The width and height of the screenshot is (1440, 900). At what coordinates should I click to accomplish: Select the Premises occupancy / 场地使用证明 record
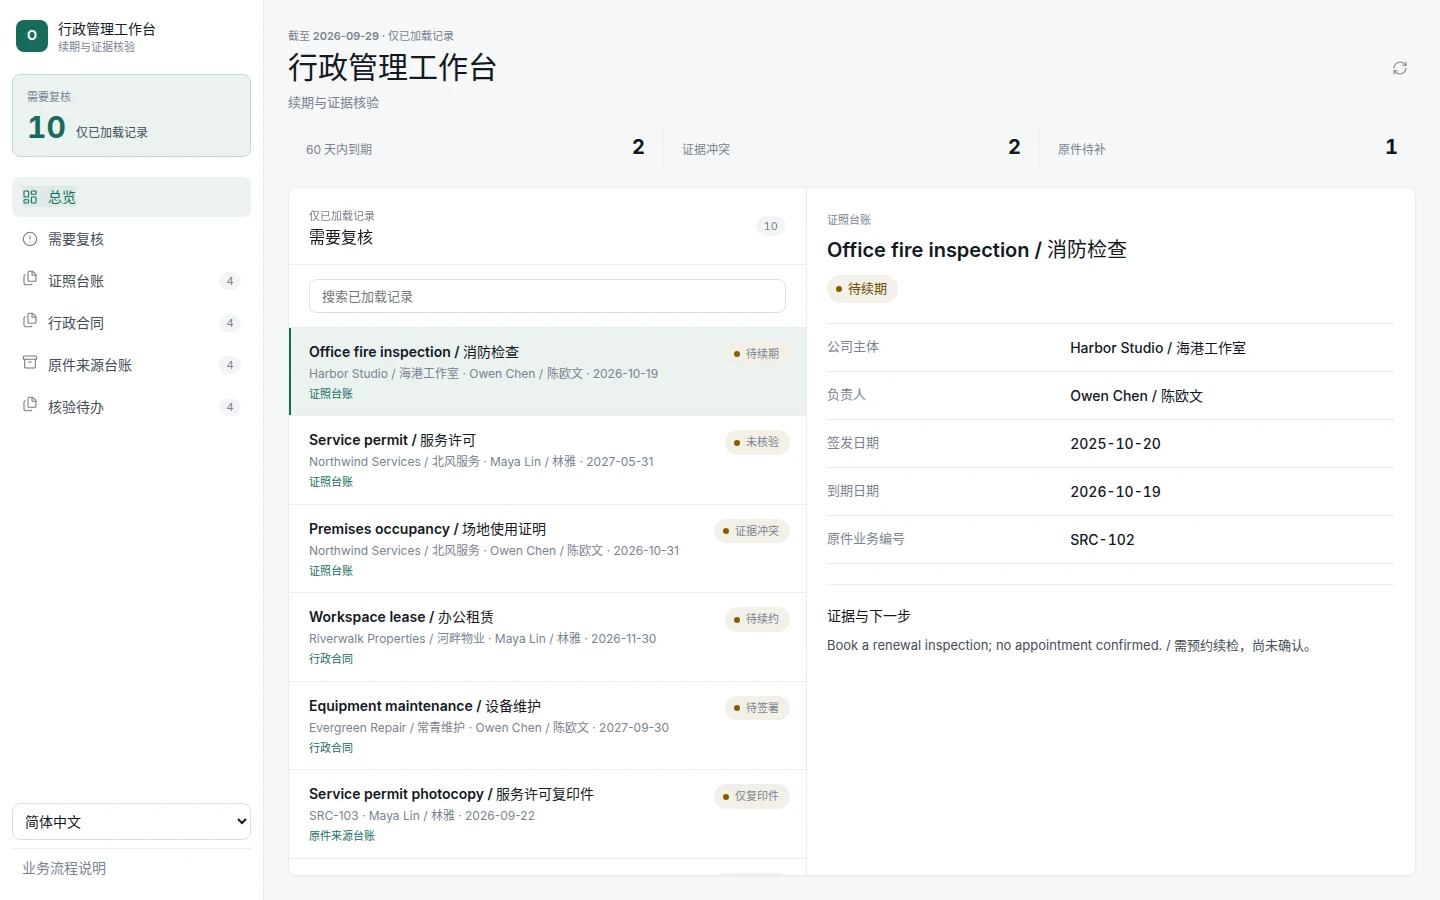547,548
